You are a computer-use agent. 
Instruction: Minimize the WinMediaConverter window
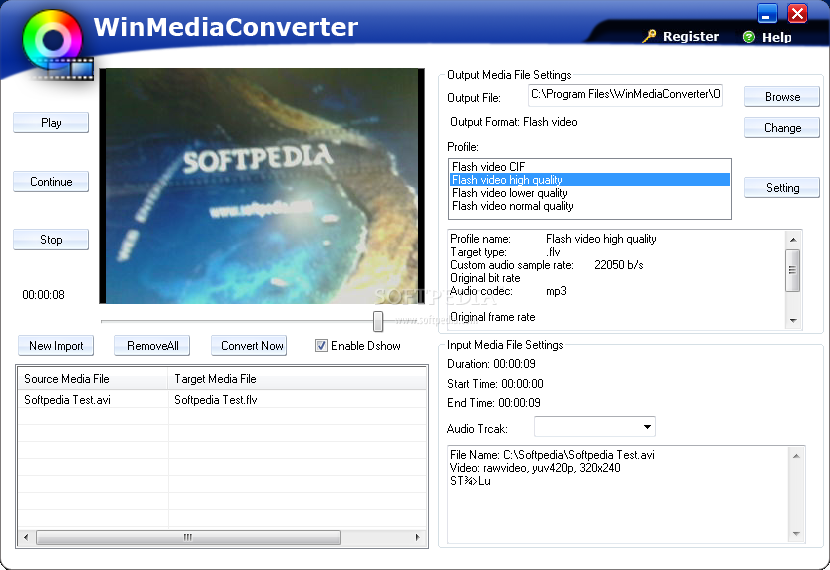point(767,13)
